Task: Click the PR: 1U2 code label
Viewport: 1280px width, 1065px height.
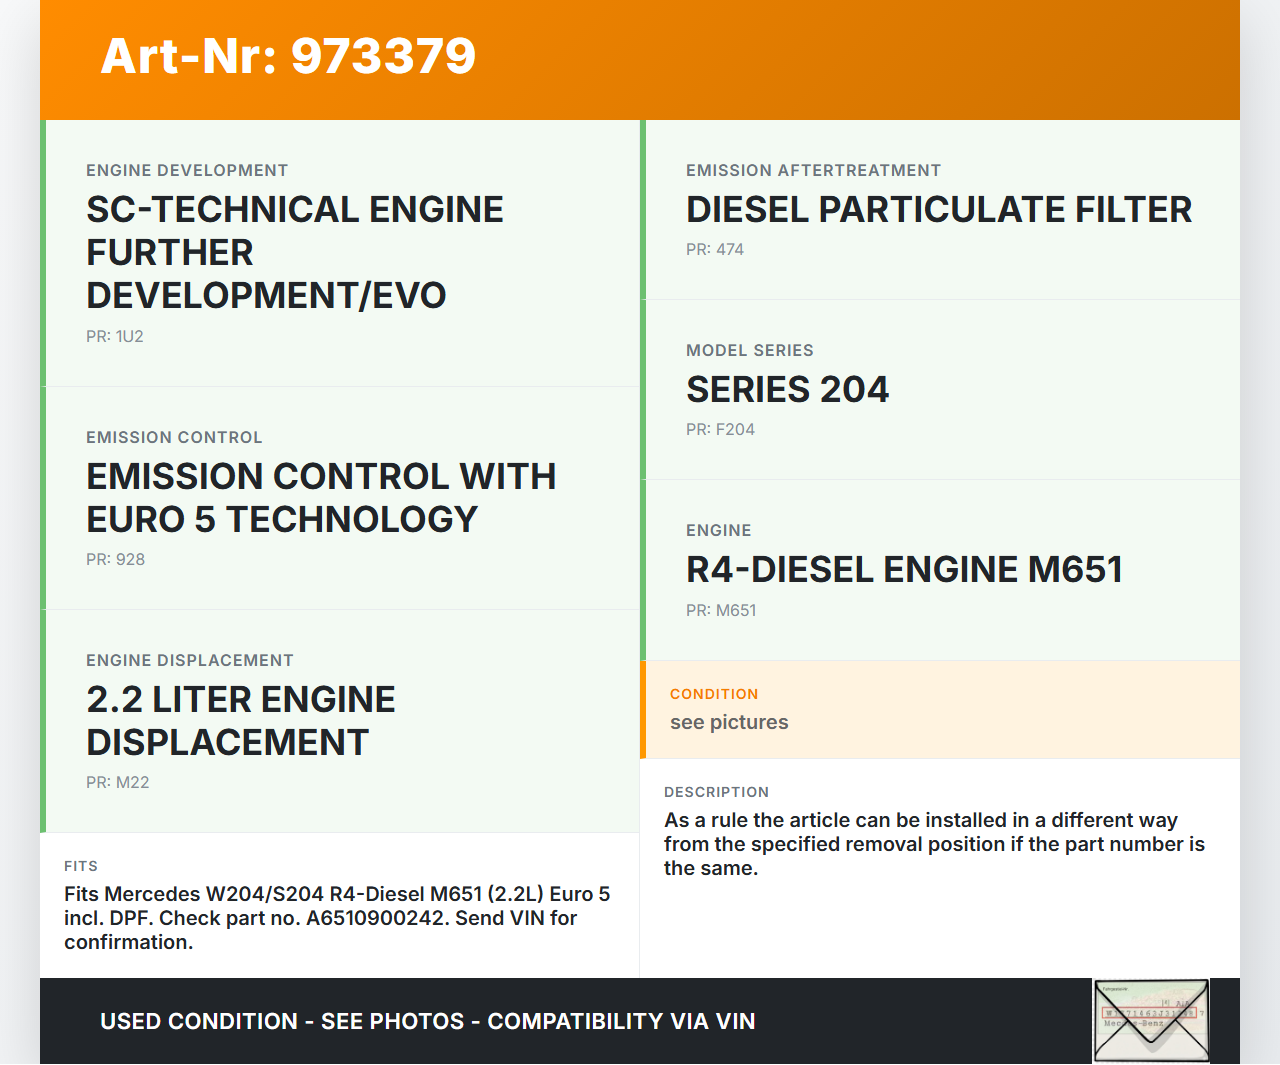Action: pos(115,337)
